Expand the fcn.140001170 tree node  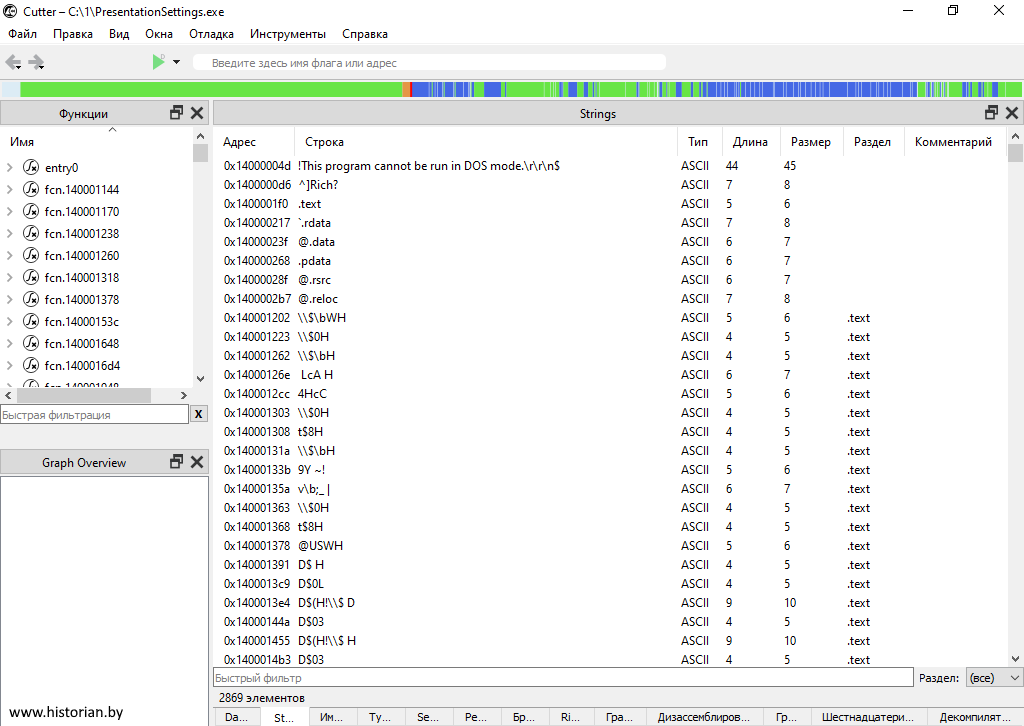(x=10, y=212)
